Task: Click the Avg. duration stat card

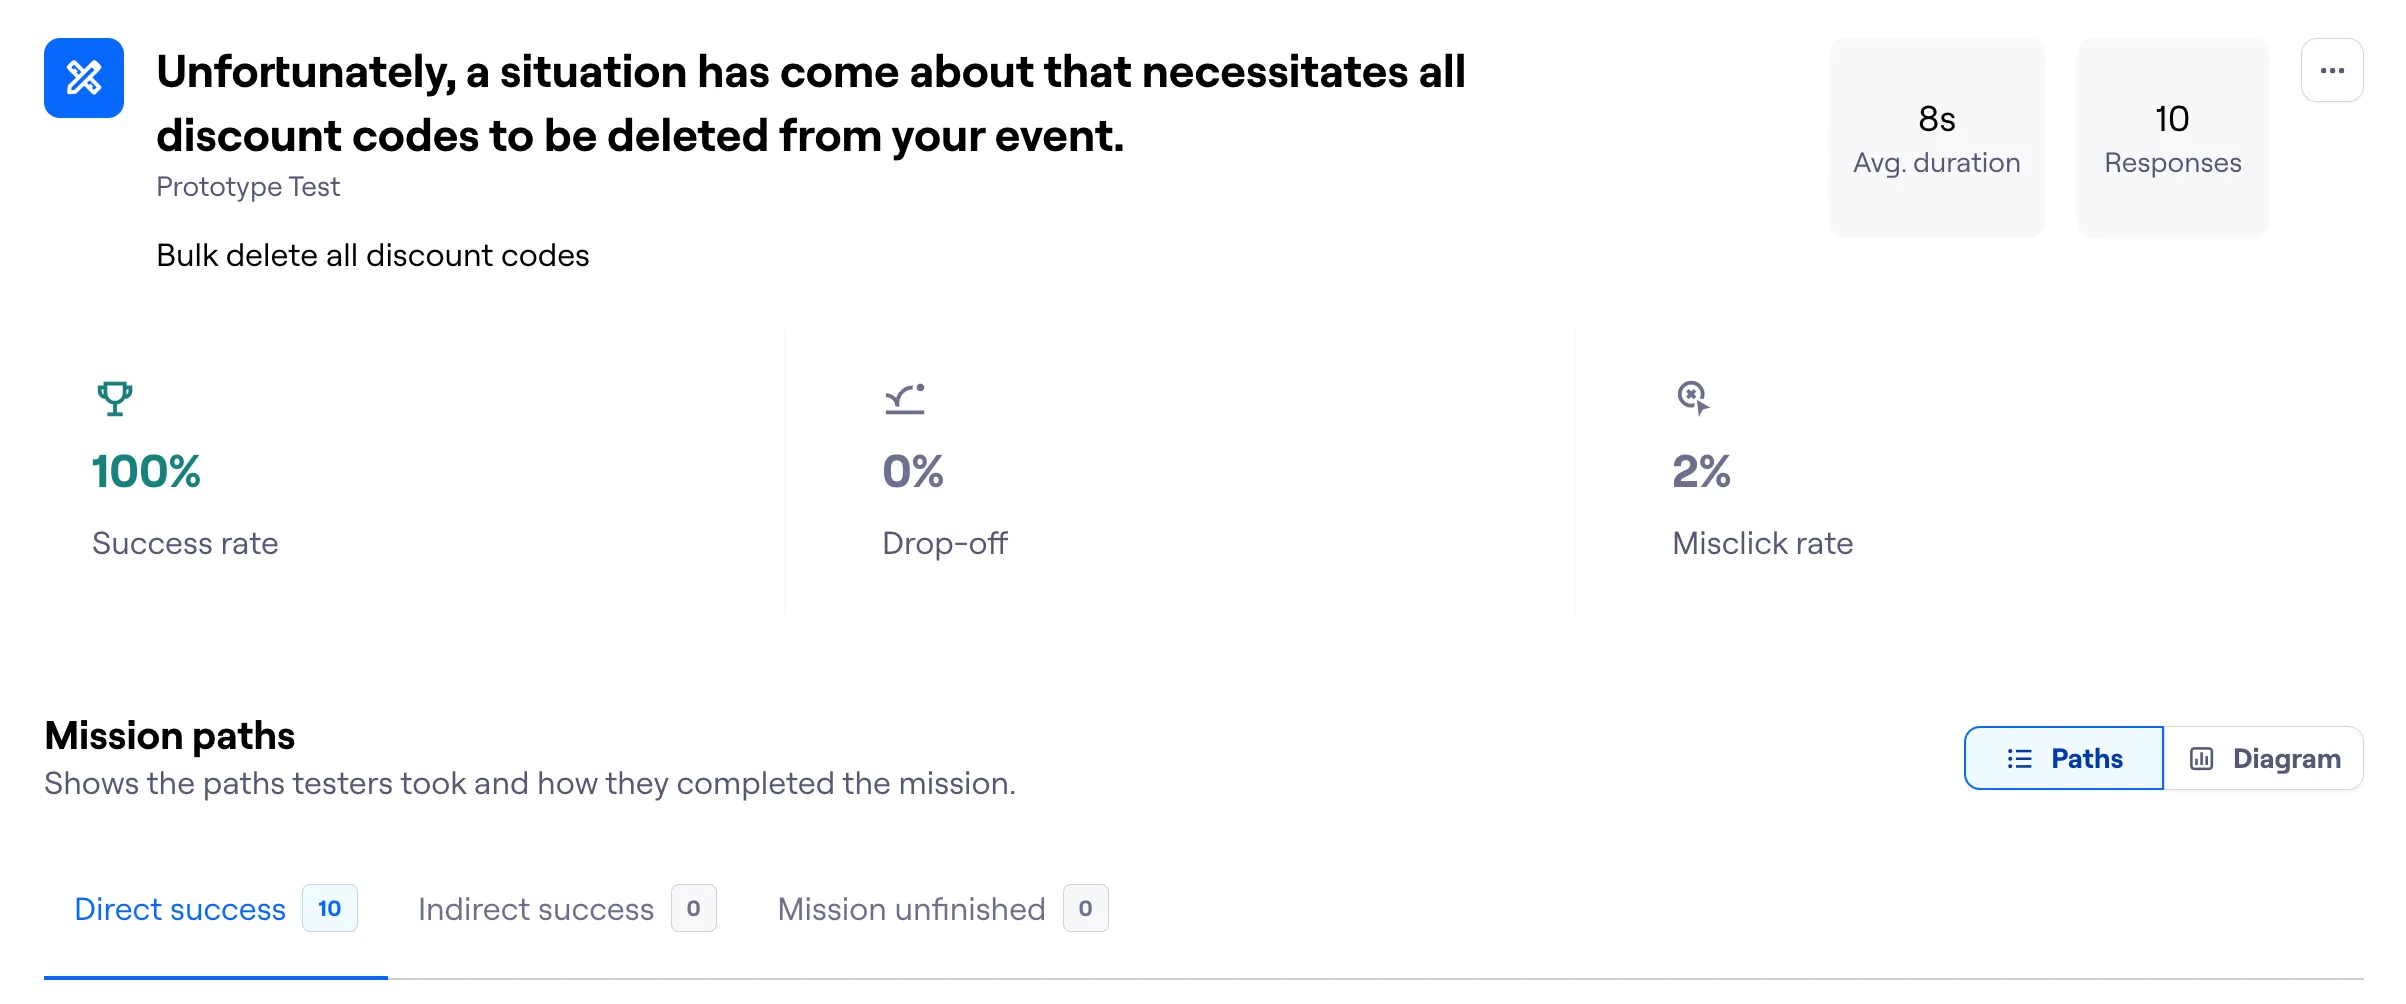Action: click(1936, 138)
